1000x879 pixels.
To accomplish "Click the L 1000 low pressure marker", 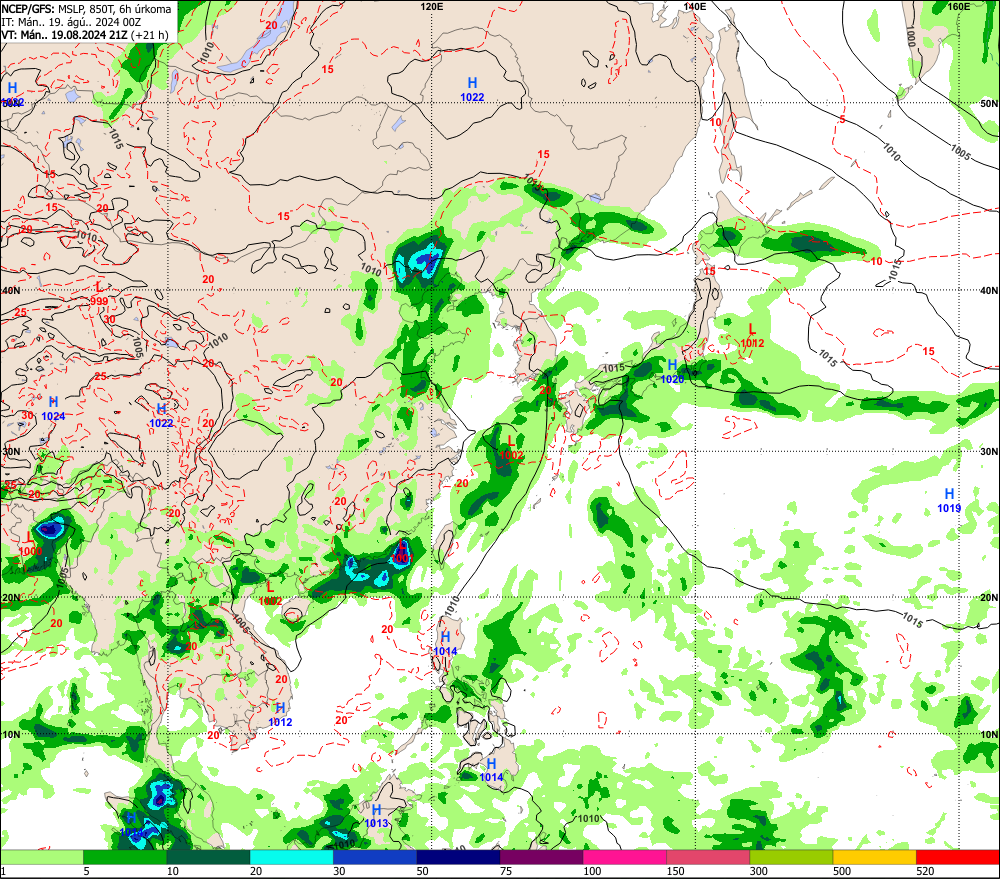I will (30, 544).
